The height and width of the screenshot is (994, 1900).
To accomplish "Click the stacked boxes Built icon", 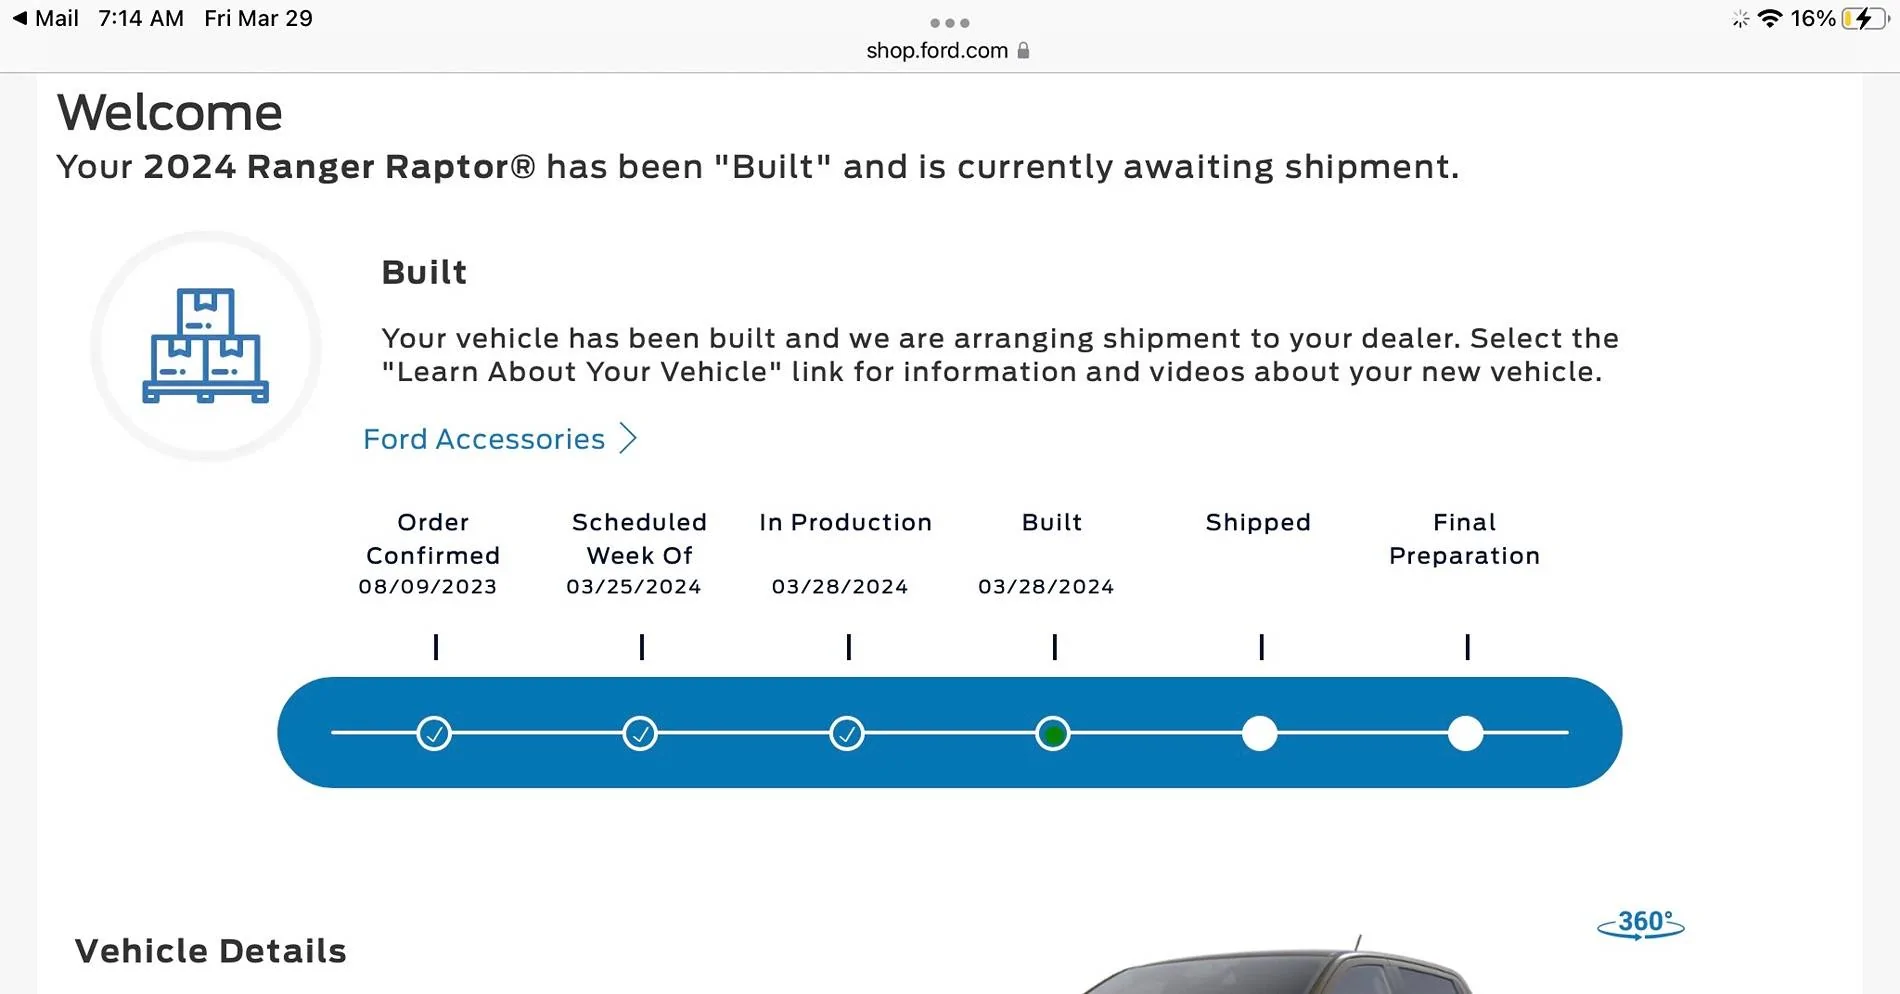I will (x=206, y=346).
